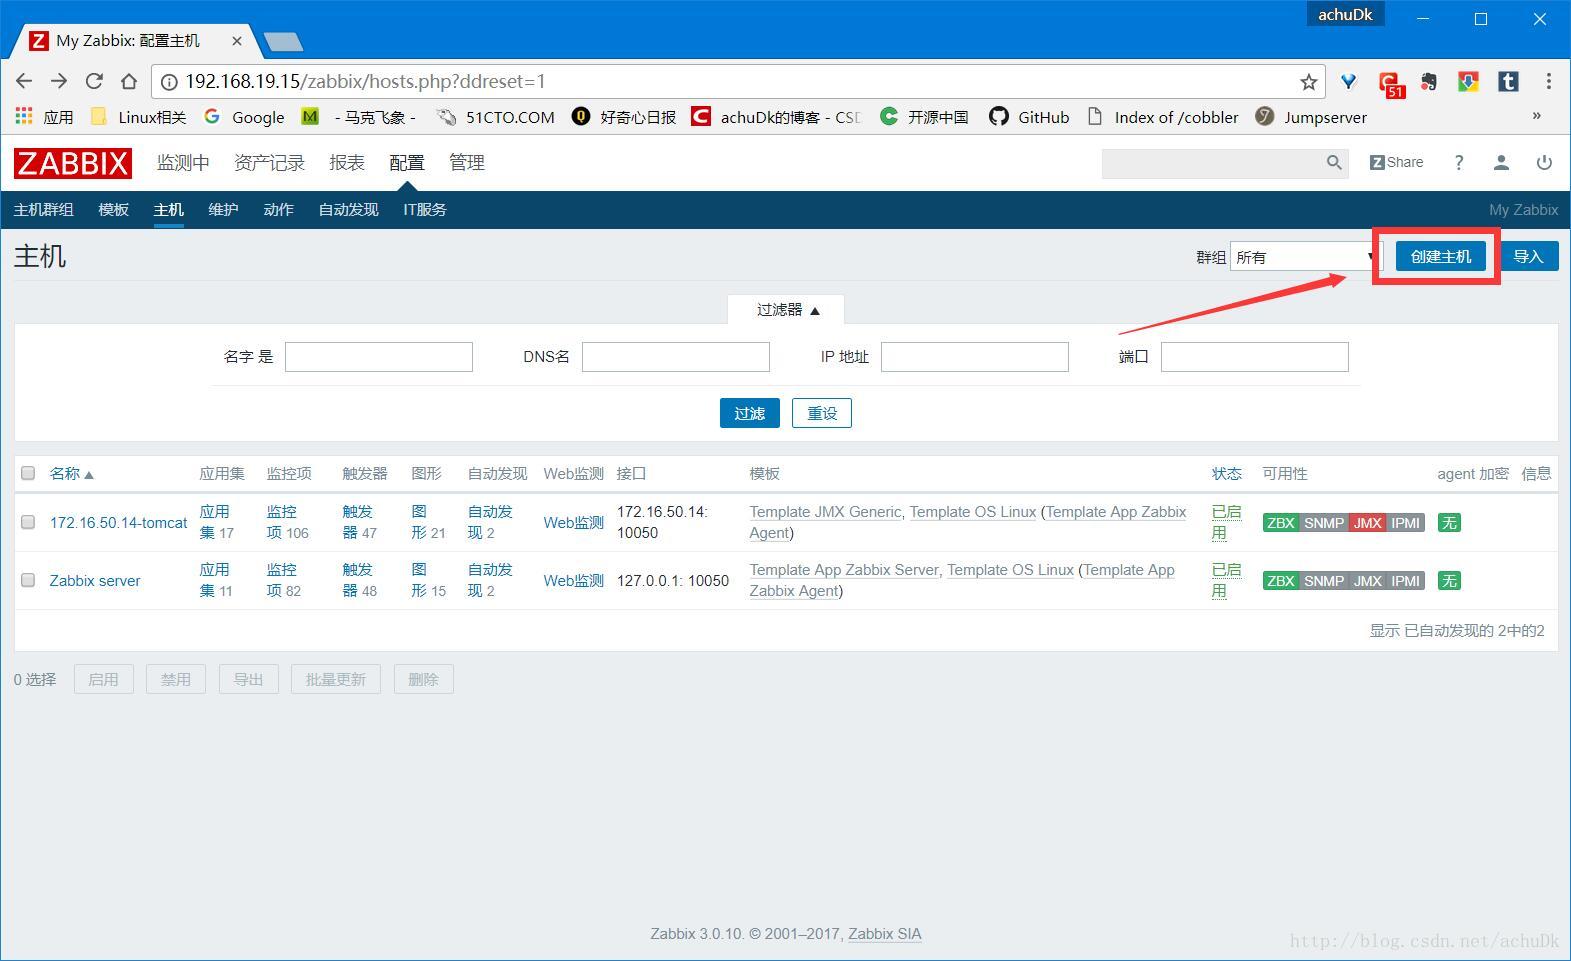Reset filter with 重设 button

[822, 413]
